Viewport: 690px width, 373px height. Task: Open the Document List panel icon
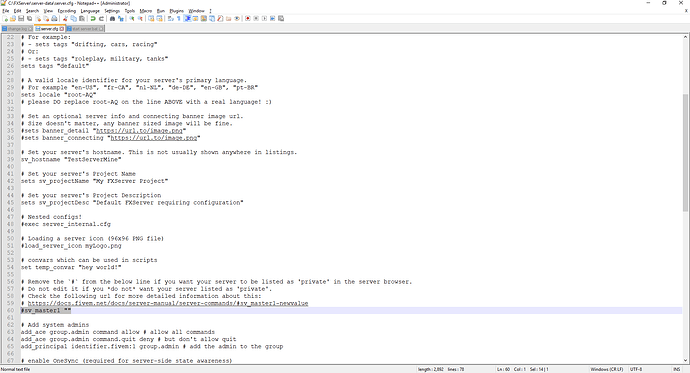pyautogui.click(x=212, y=18)
